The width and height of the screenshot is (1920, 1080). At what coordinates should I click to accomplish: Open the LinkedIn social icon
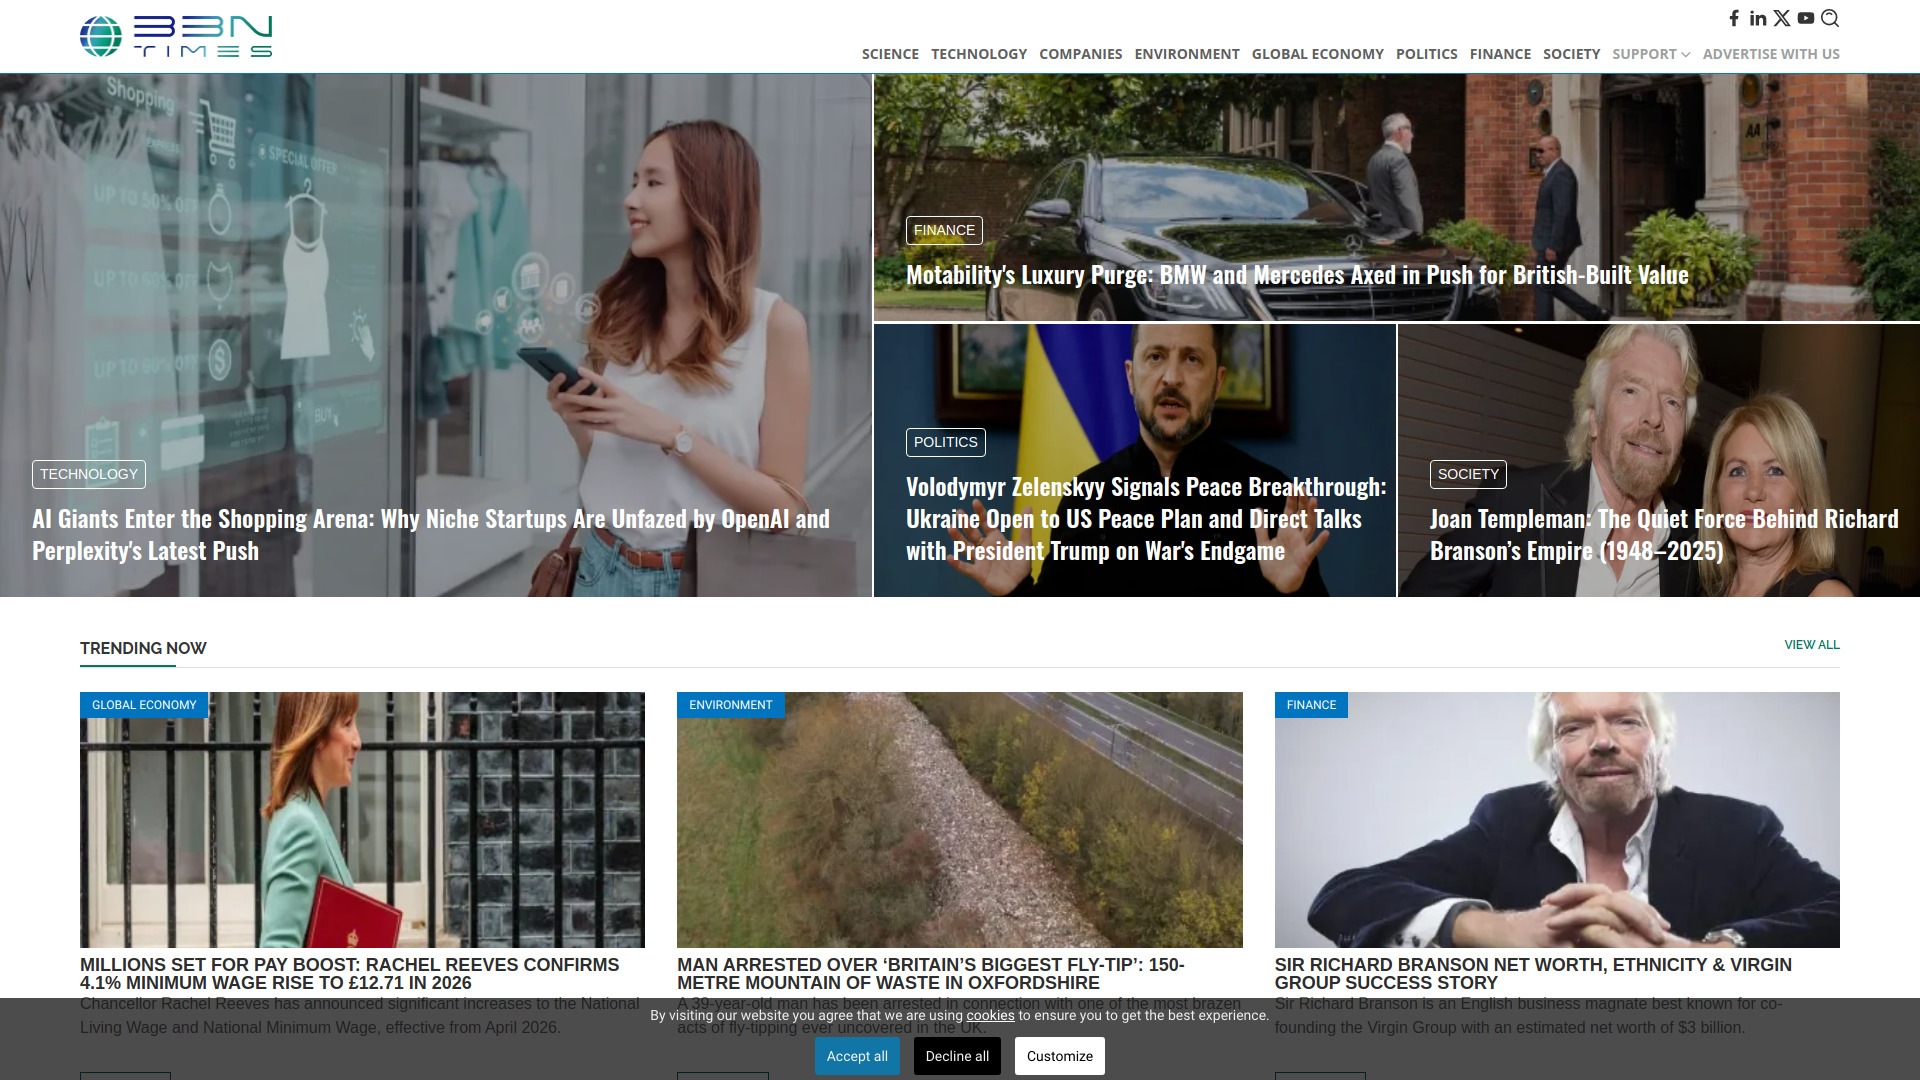pos(1758,18)
